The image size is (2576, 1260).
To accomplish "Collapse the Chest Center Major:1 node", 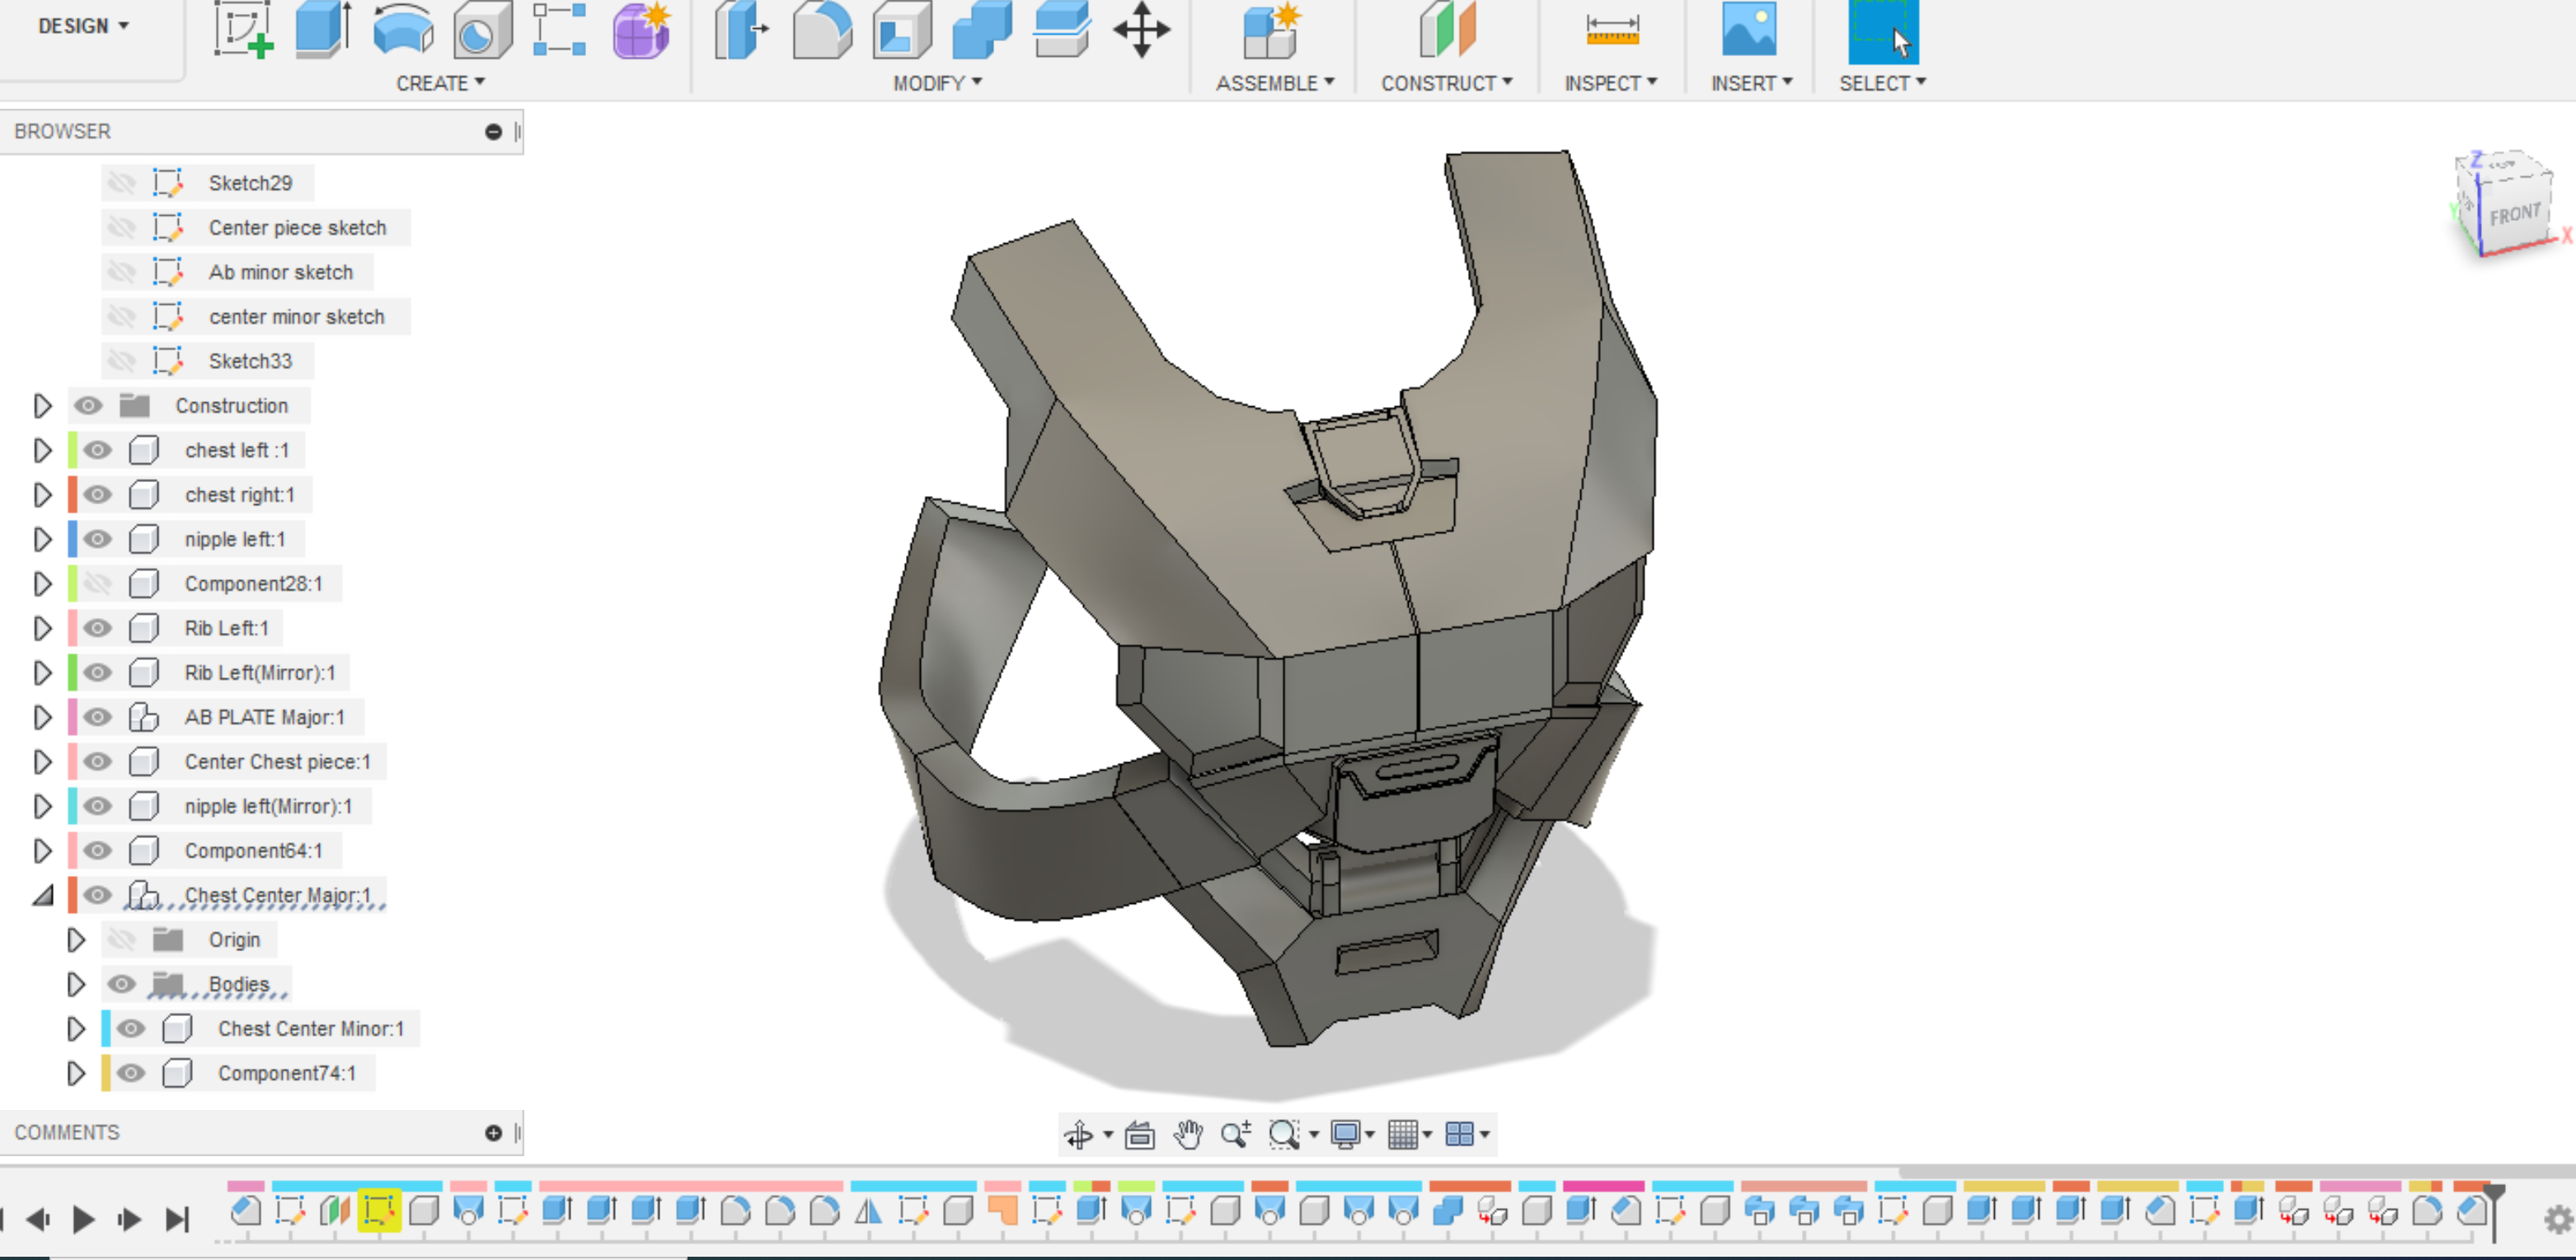I will (x=42, y=895).
